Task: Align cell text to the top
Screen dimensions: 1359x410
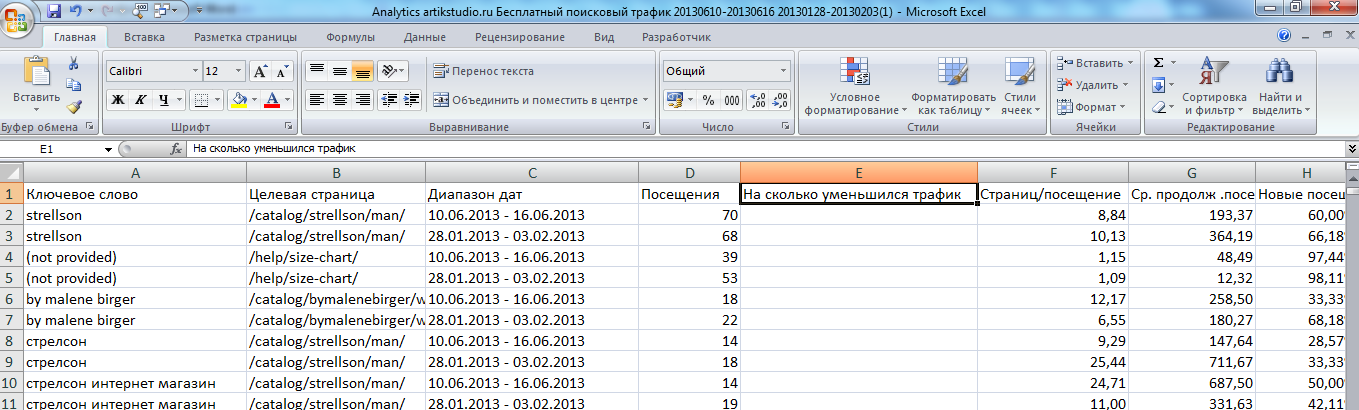Action: coord(316,71)
